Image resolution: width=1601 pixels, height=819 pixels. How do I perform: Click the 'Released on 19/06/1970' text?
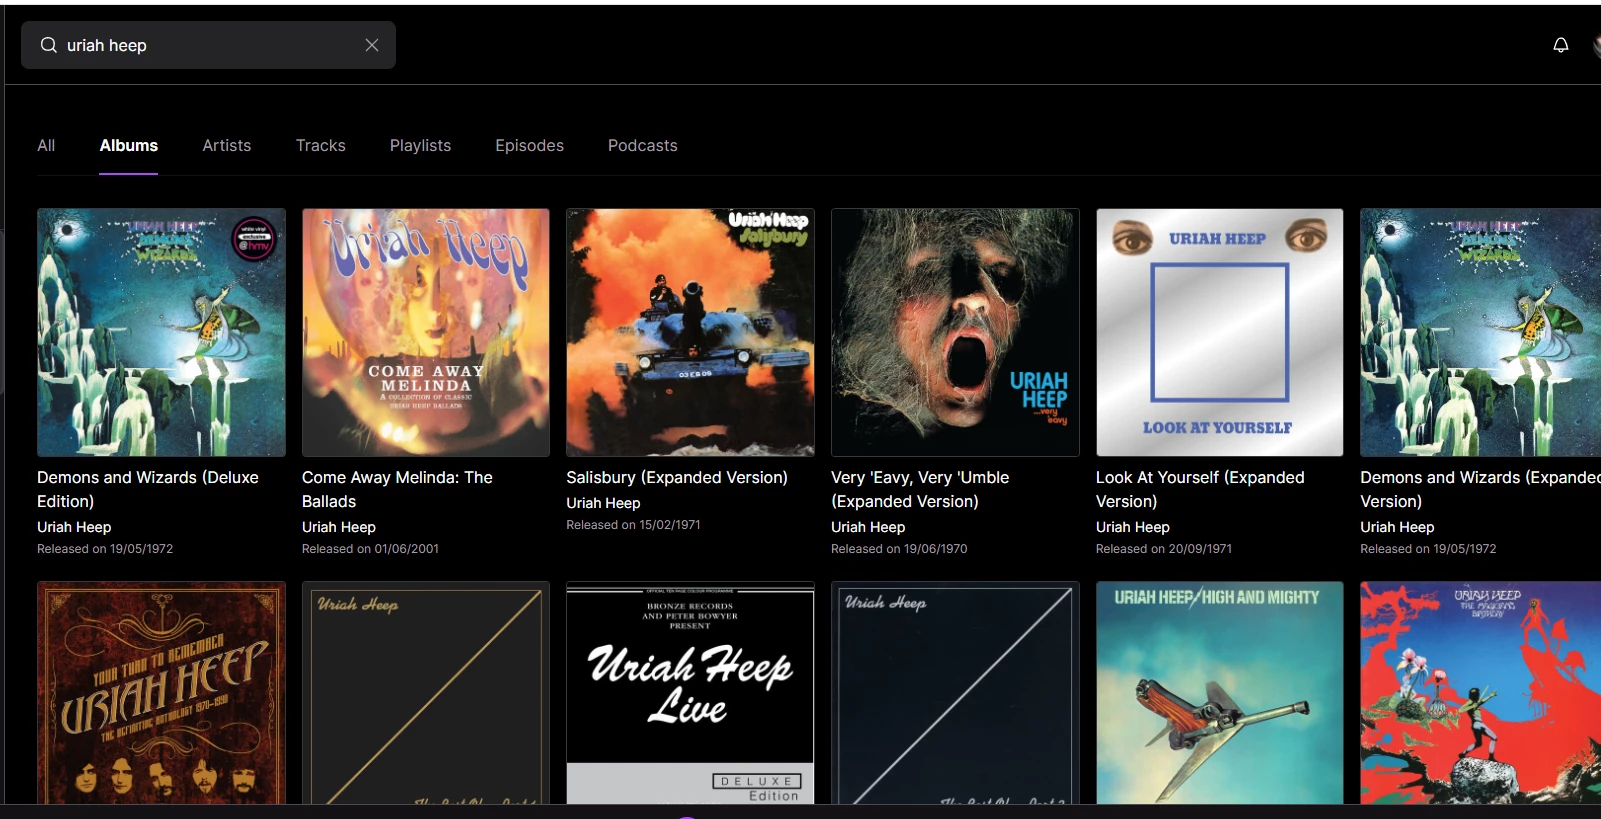click(899, 549)
